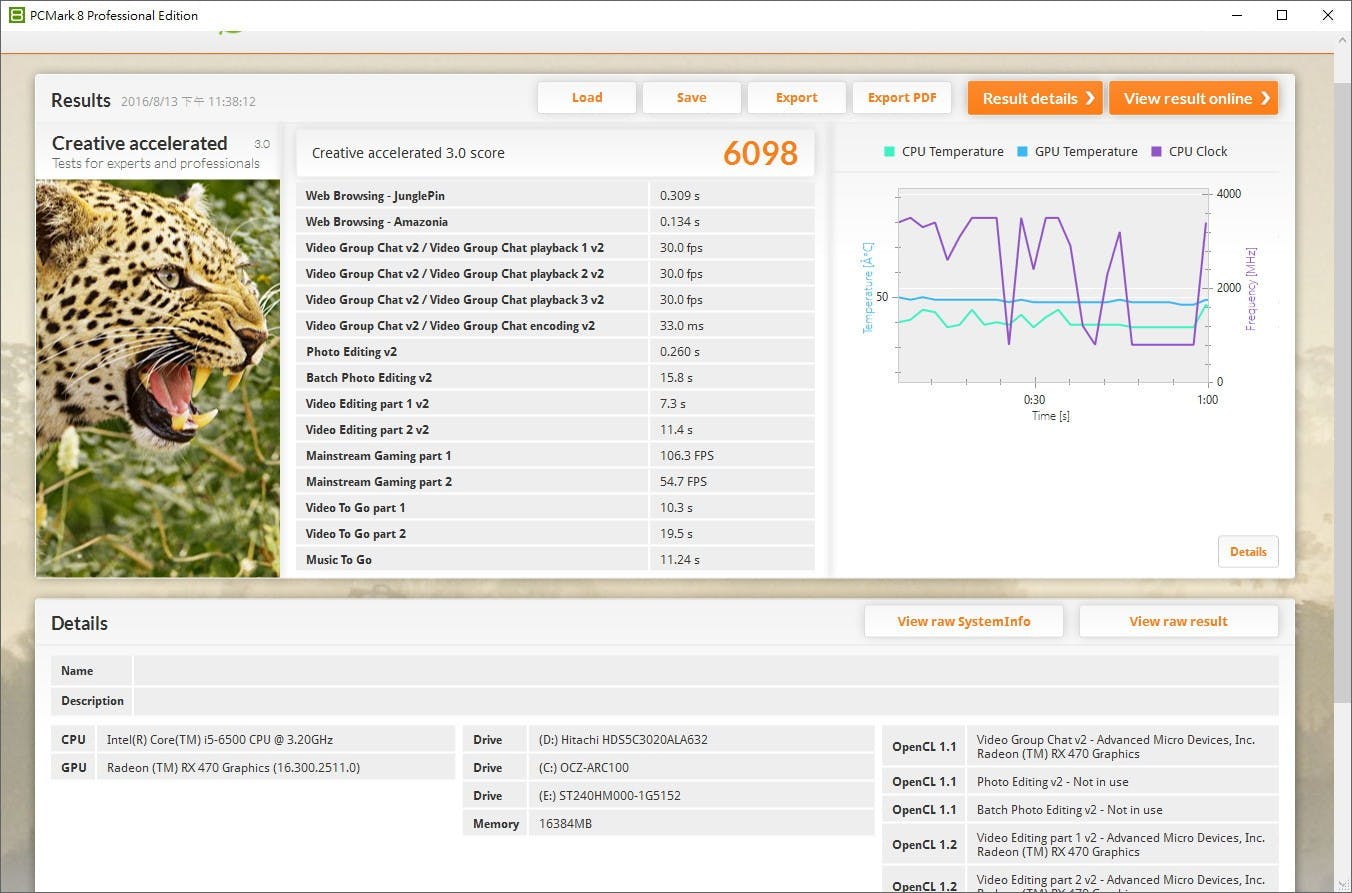Click the PCMark 8 app icon in title bar
1352x893 pixels.
16,15
